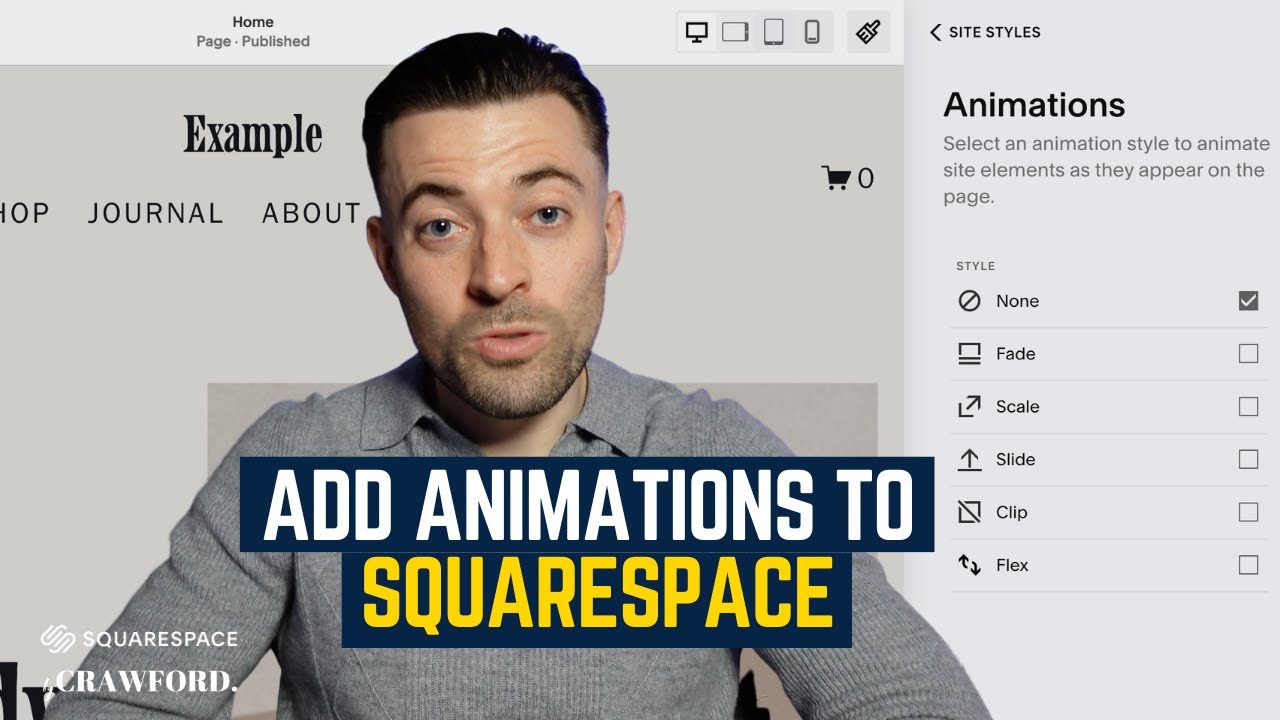Select the Scale label text
The image size is (1280, 720).
click(x=1018, y=407)
